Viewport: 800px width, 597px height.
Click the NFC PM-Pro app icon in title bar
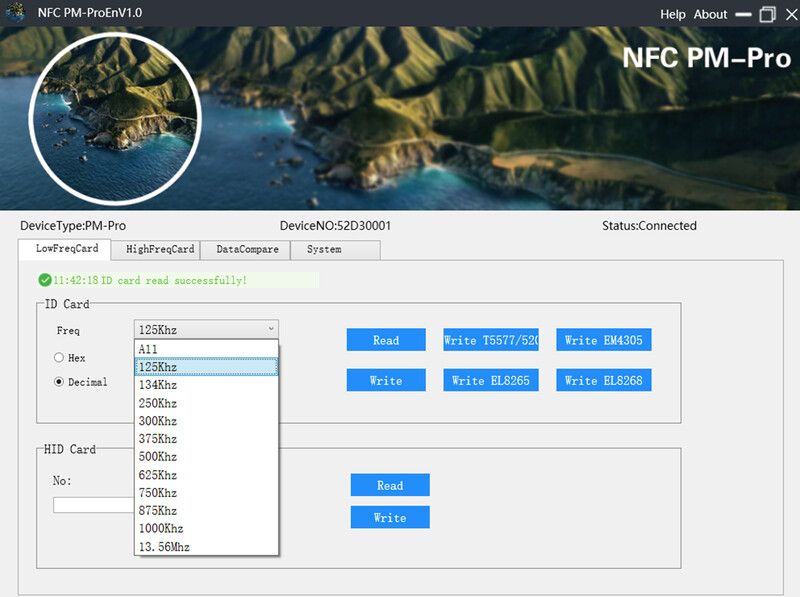point(15,14)
